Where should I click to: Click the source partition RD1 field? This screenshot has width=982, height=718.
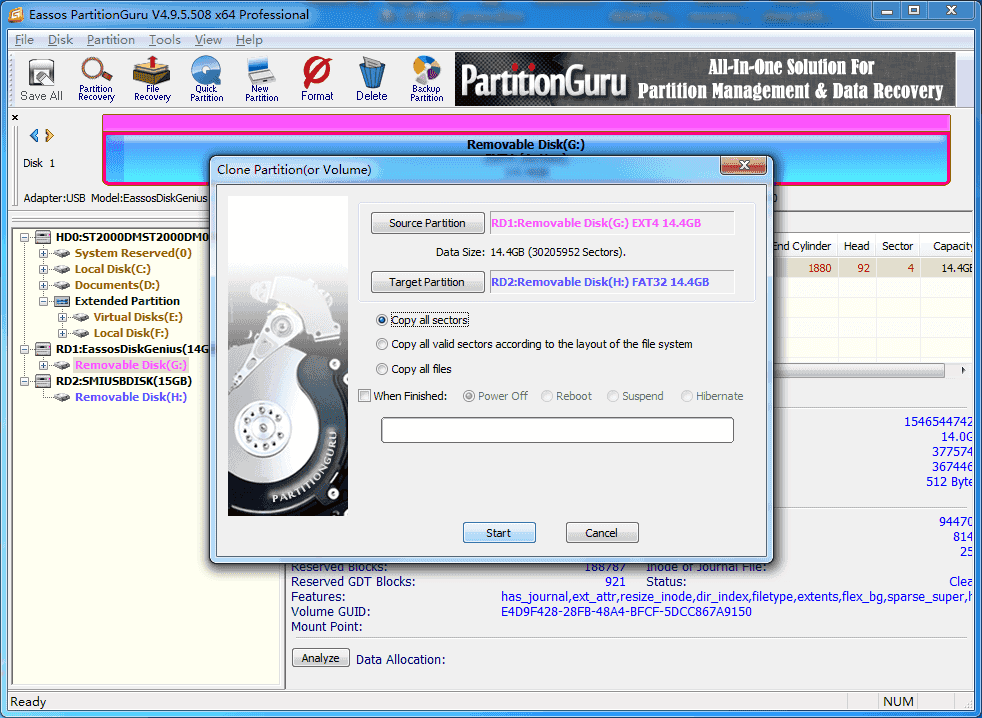point(612,223)
